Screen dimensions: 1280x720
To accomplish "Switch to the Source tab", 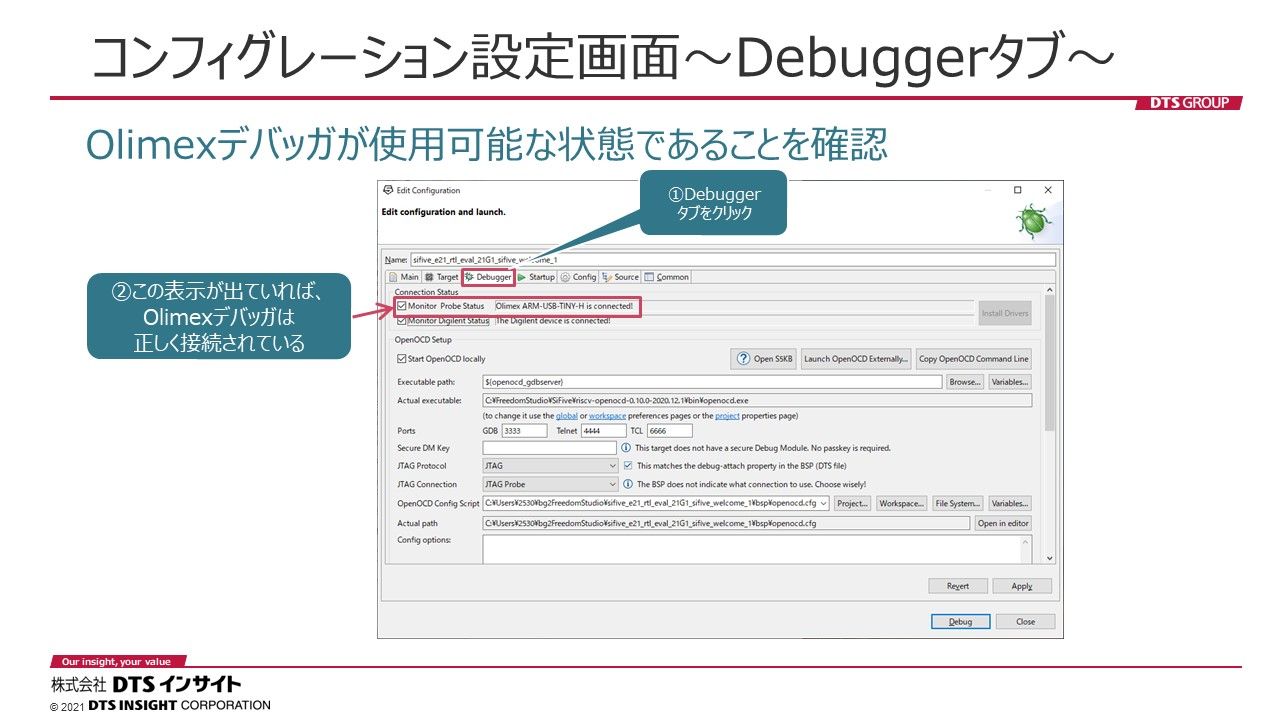I will [x=620, y=277].
